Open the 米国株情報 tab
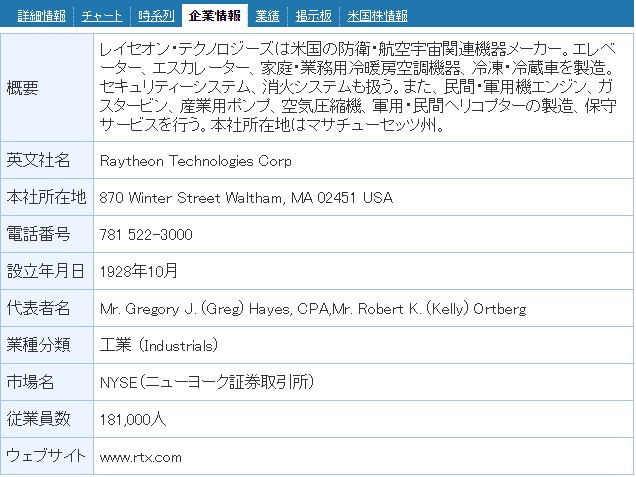The image size is (636, 477). pos(377,16)
